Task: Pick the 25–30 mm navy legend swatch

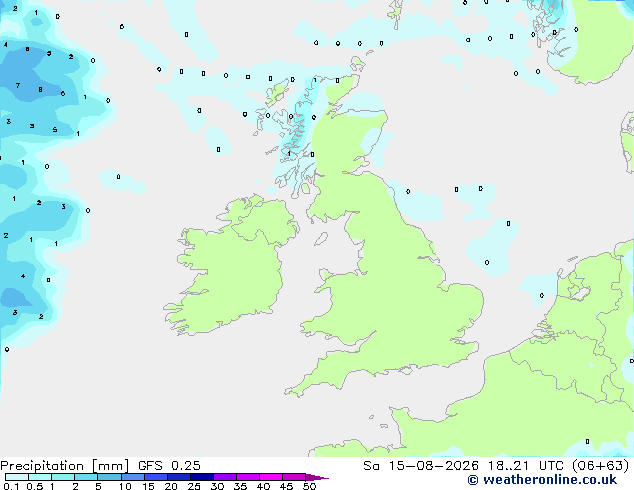Action: [202, 477]
